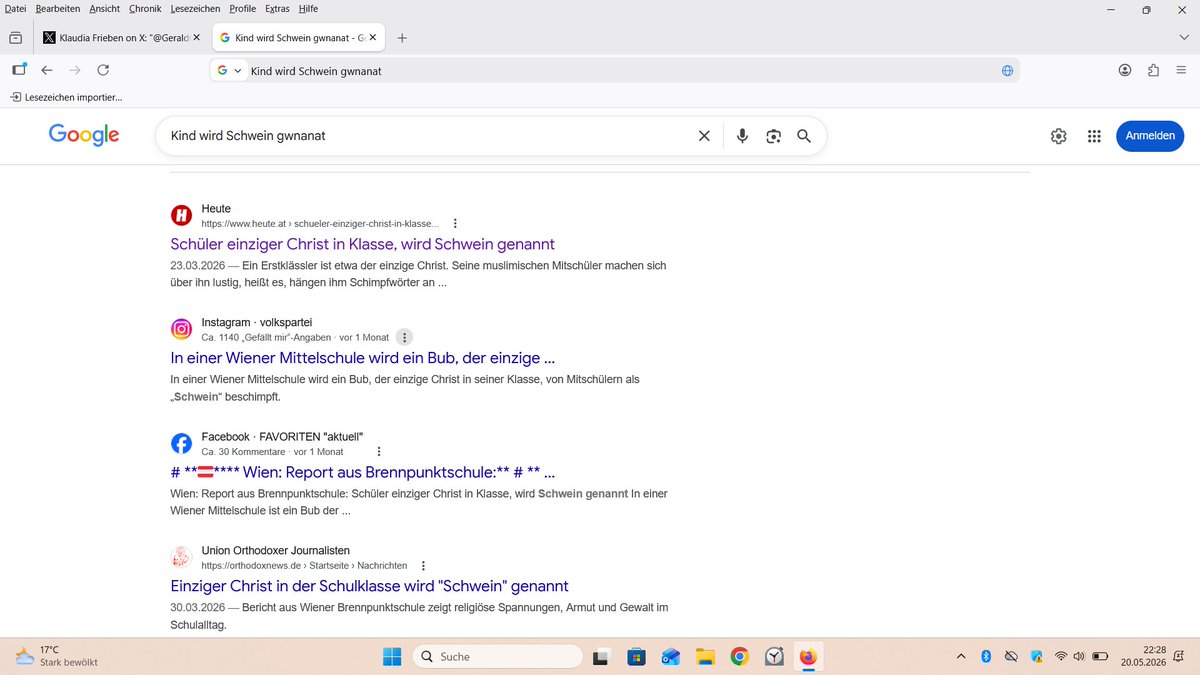Click the Instagram result icon

181,329
